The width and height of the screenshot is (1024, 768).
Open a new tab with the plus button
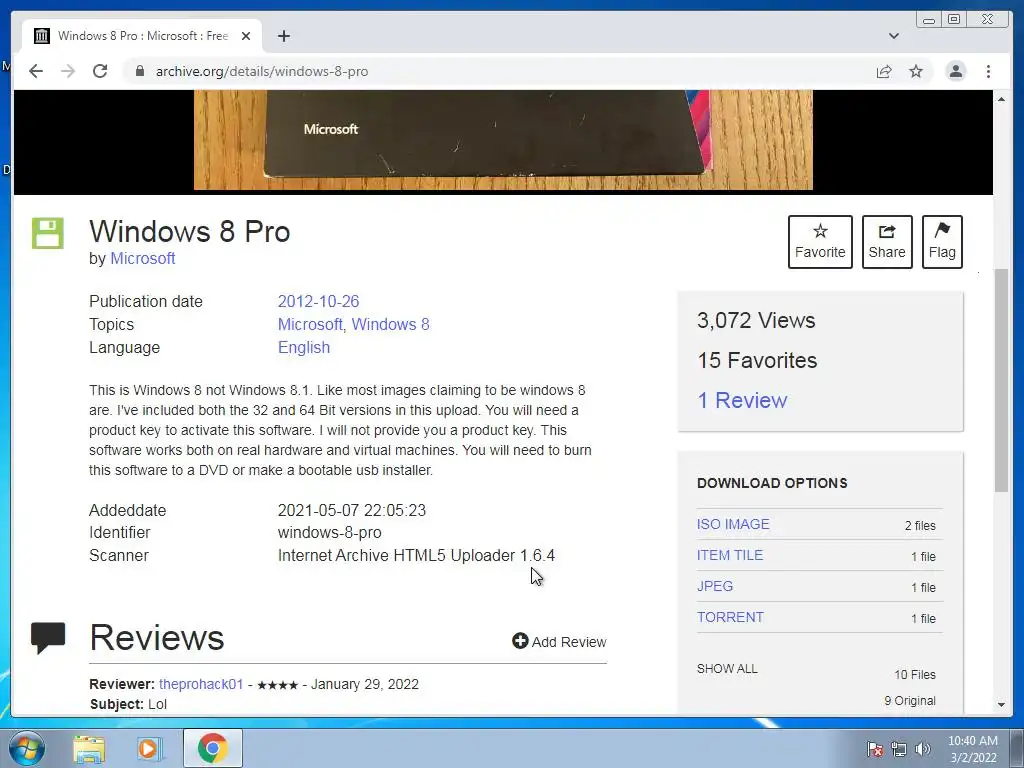click(x=283, y=36)
